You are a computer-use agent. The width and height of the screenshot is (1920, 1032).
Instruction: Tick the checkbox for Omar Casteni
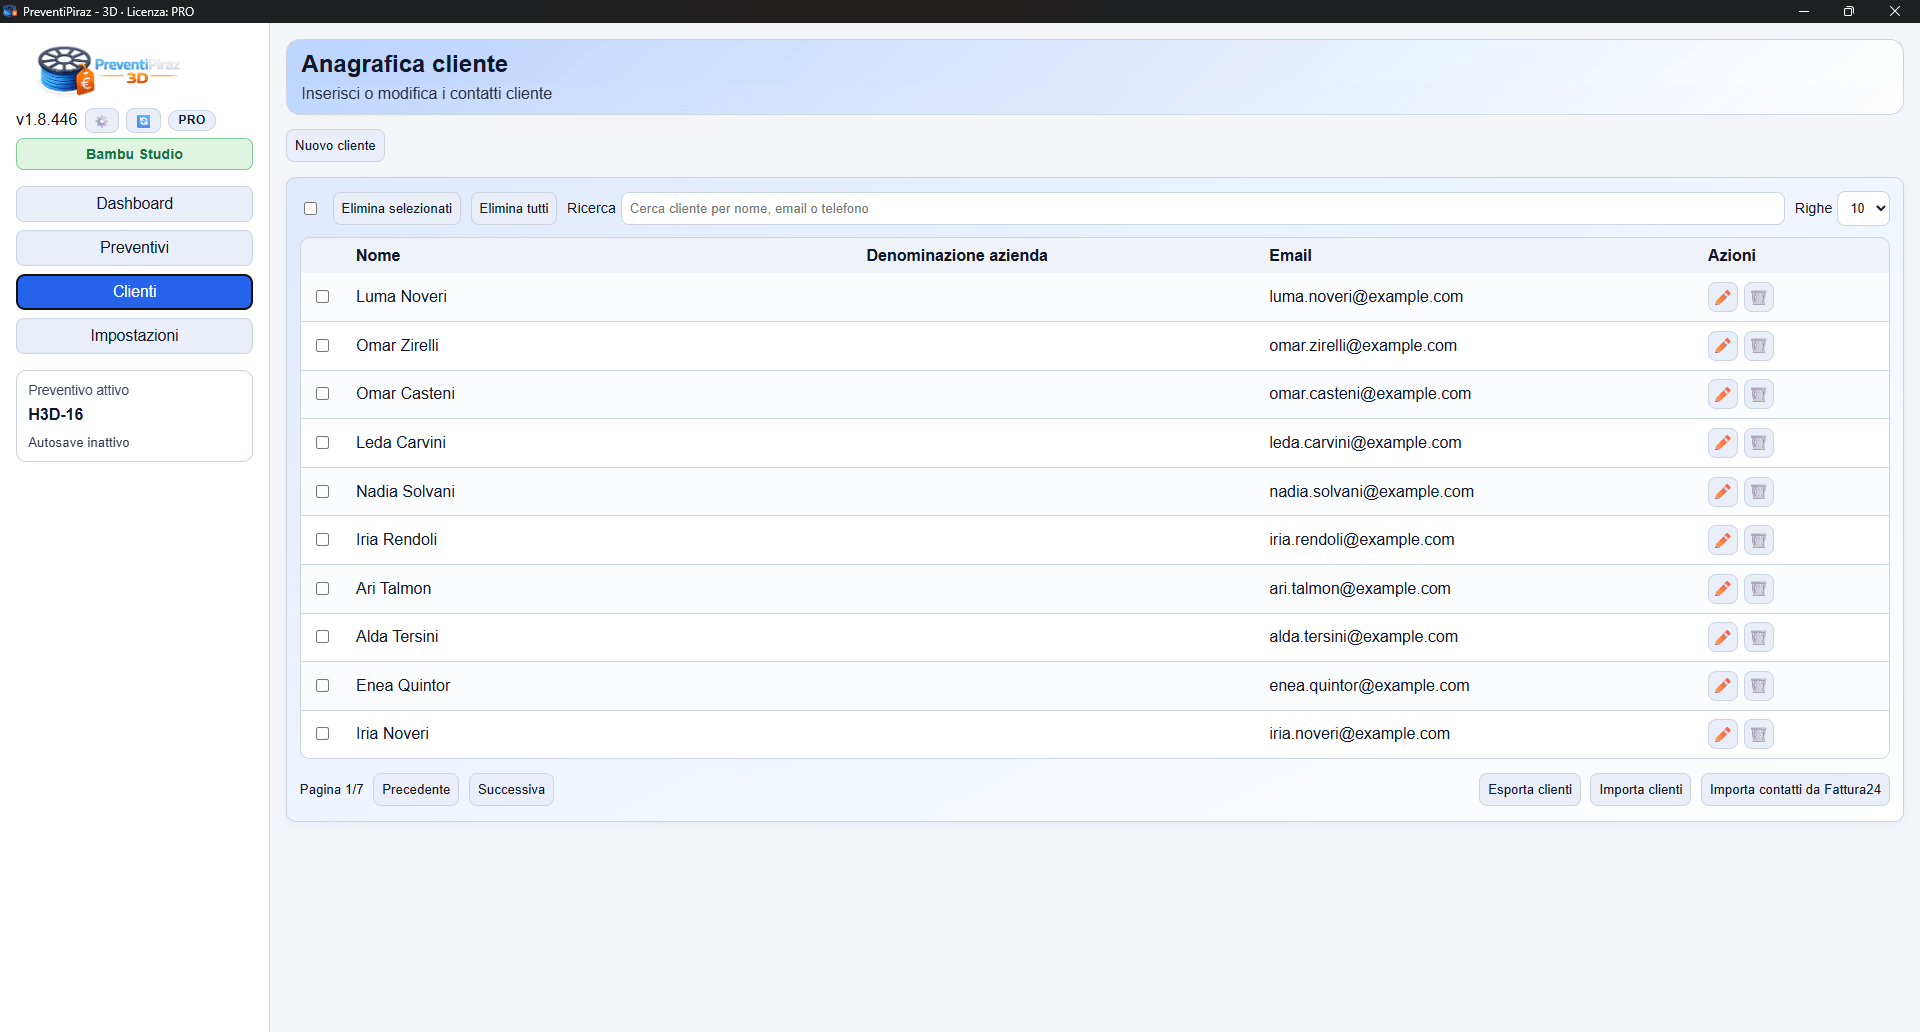click(x=322, y=394)
